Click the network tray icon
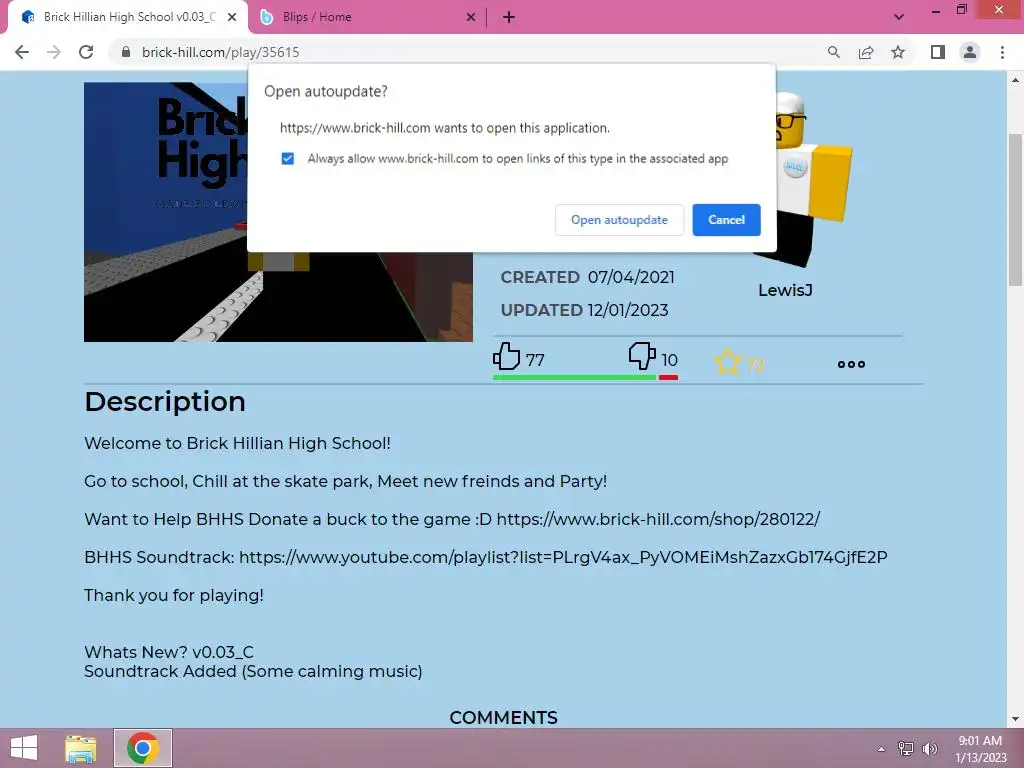Screen dimensions: 1024x768 pyautogui.click(x=905, y=749)
